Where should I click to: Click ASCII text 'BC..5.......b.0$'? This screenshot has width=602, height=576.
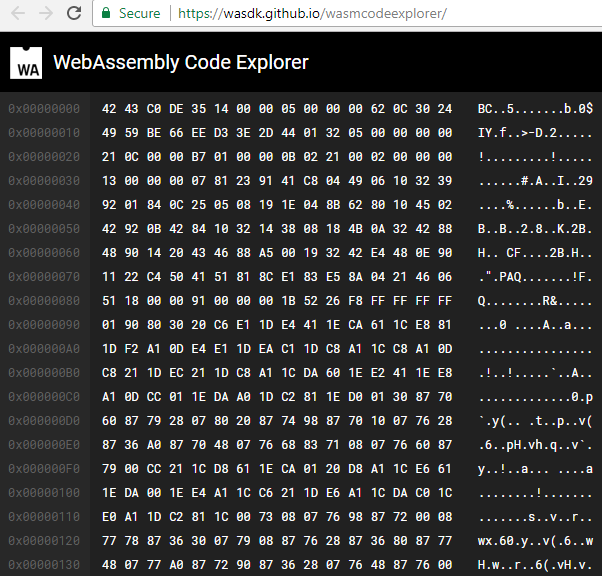[x=536, y=108]
